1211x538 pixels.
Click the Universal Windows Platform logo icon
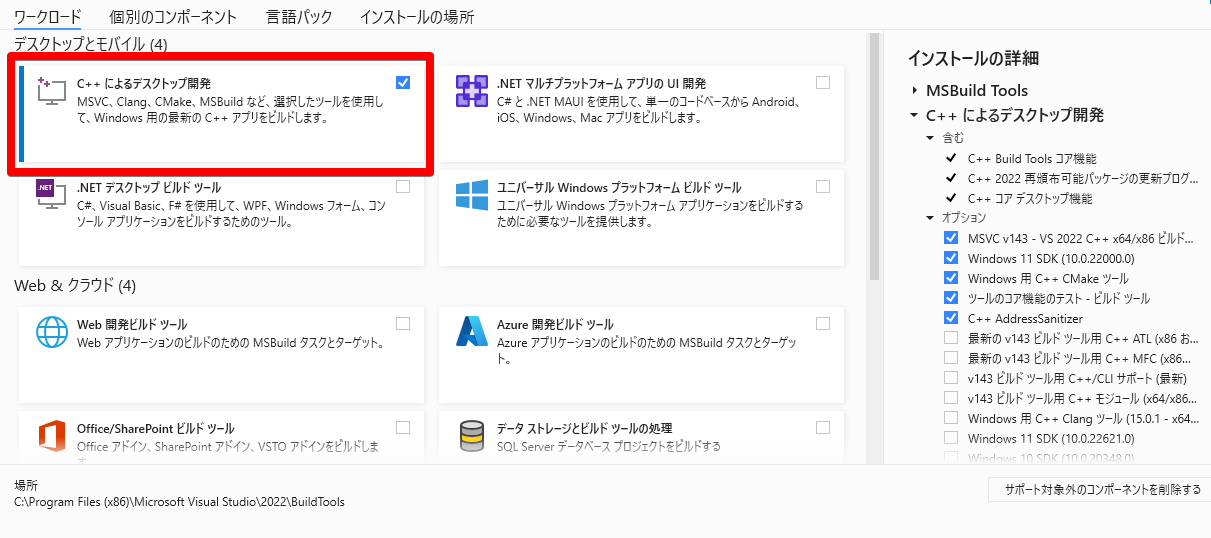pyautogui.click(x=471, y=195)
